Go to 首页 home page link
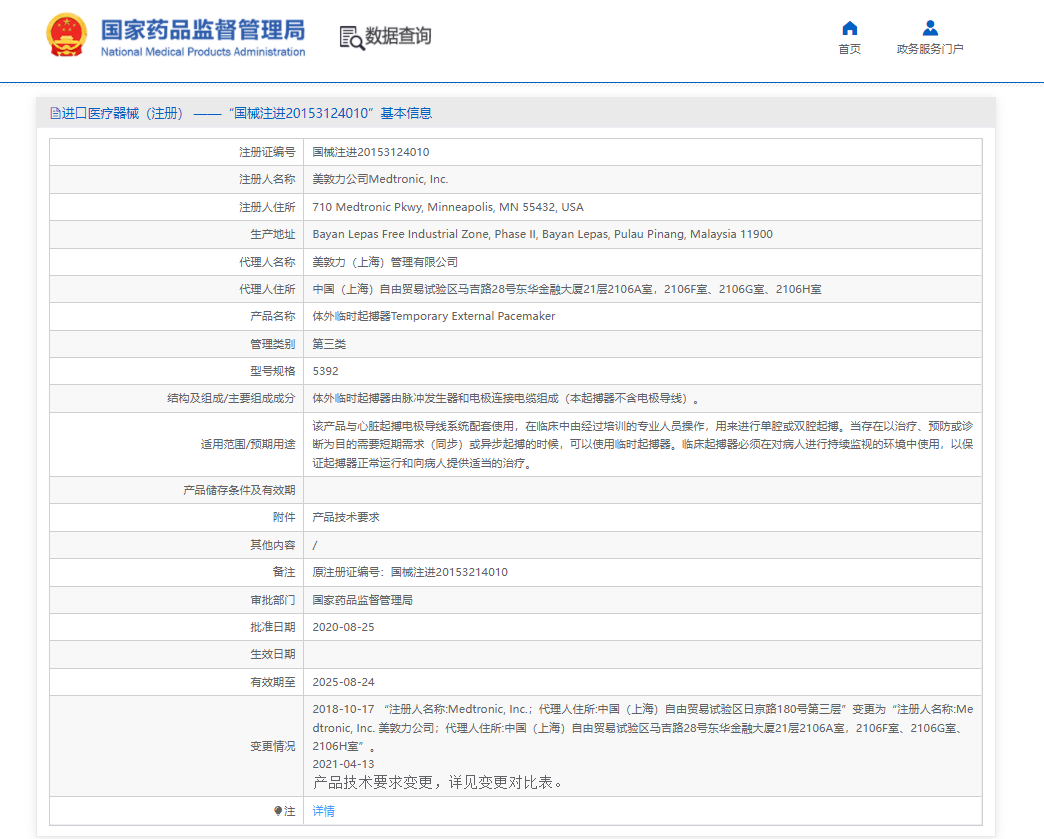The height and width of the screenshot is (839, 1044). (850, 49)
